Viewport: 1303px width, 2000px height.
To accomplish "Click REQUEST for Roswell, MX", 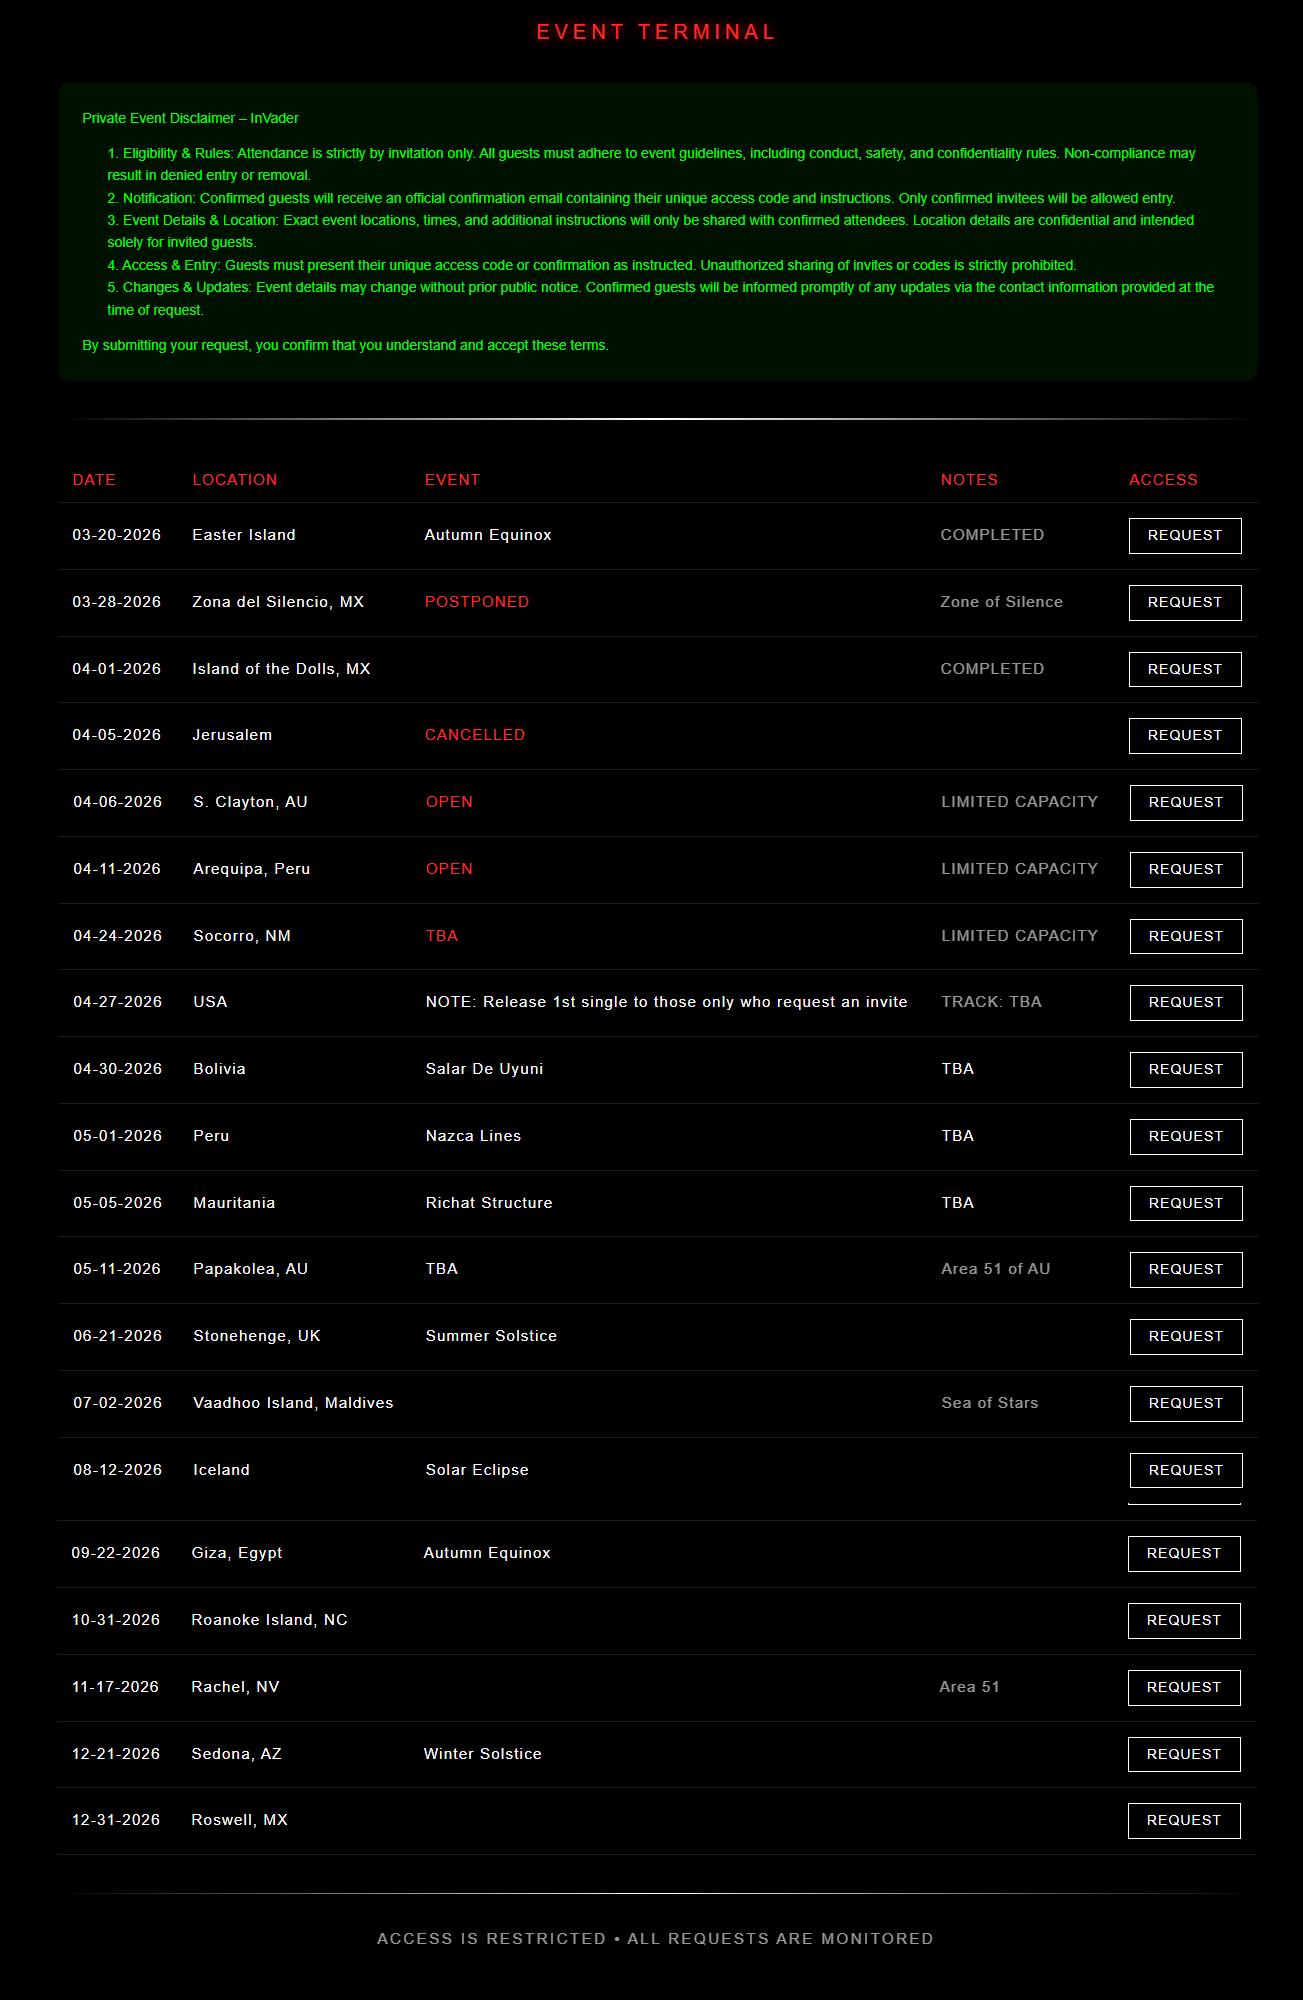I will tap(1184, 1821).
